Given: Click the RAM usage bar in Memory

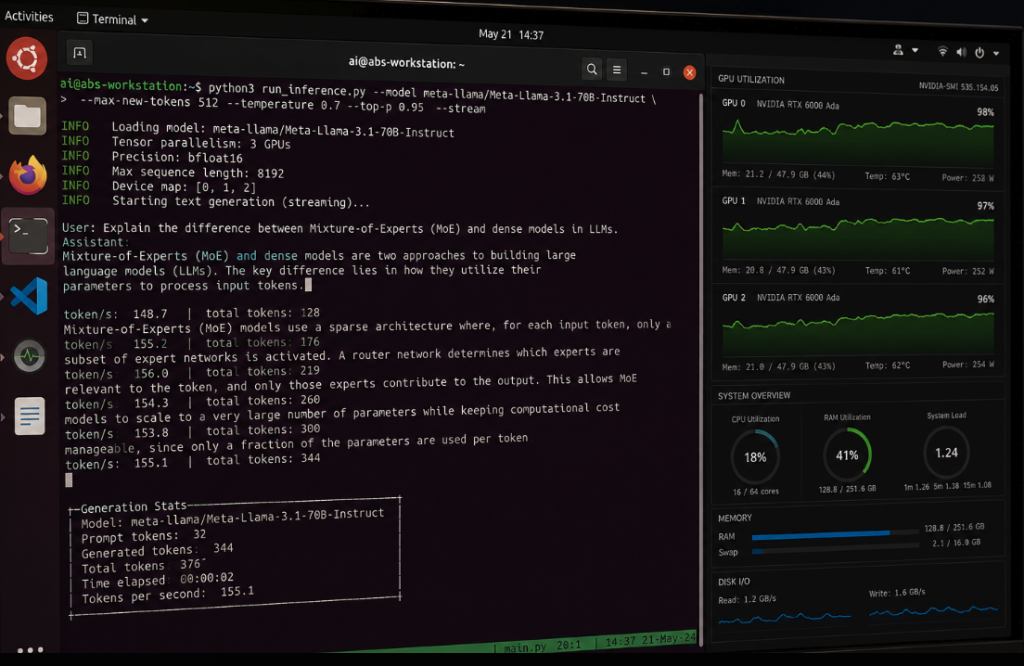Looking at the screenshot, I should tap(835, 535).
